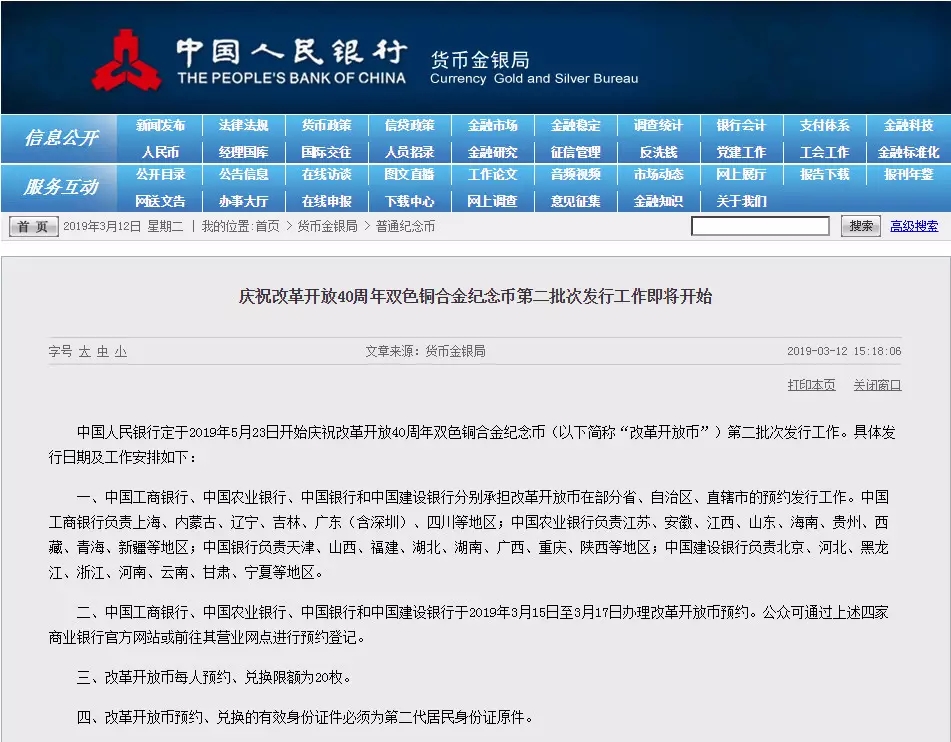Click the 打印本页 print link
This screenshot has height=742, width=951.
[811, 385]
